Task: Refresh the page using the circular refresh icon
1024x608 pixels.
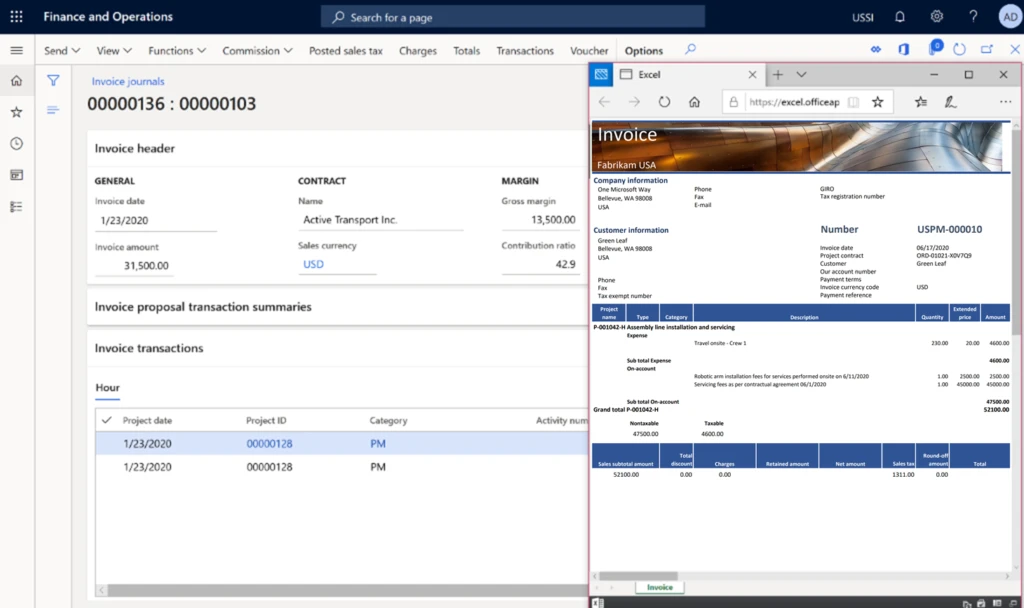Action: click(x=958, y=49)
